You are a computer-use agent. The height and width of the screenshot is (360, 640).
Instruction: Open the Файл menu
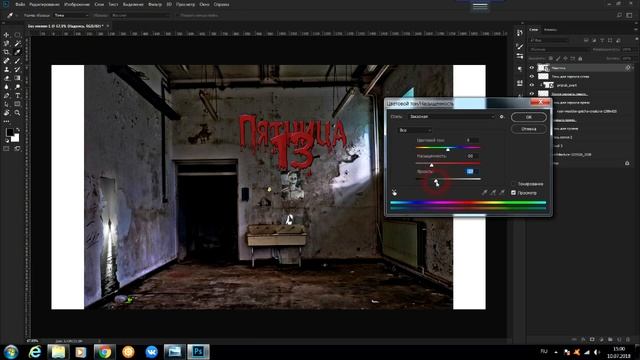point(20,4)
